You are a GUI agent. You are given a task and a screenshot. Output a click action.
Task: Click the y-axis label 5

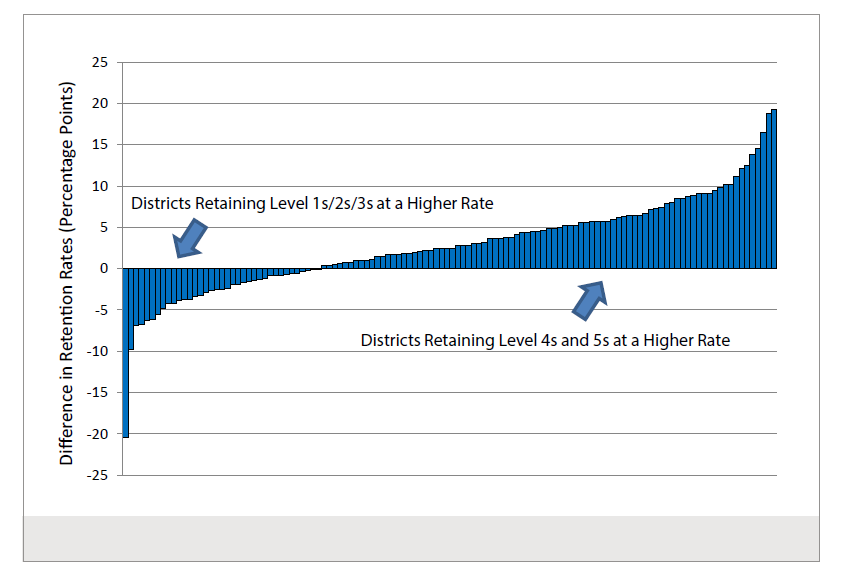104,227
